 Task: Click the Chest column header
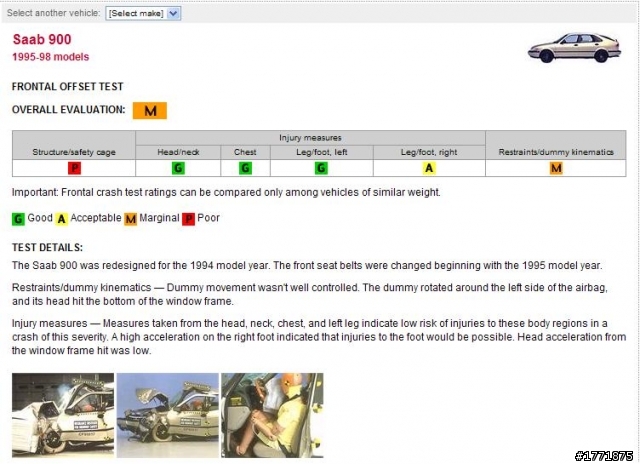tap(245, 152)
